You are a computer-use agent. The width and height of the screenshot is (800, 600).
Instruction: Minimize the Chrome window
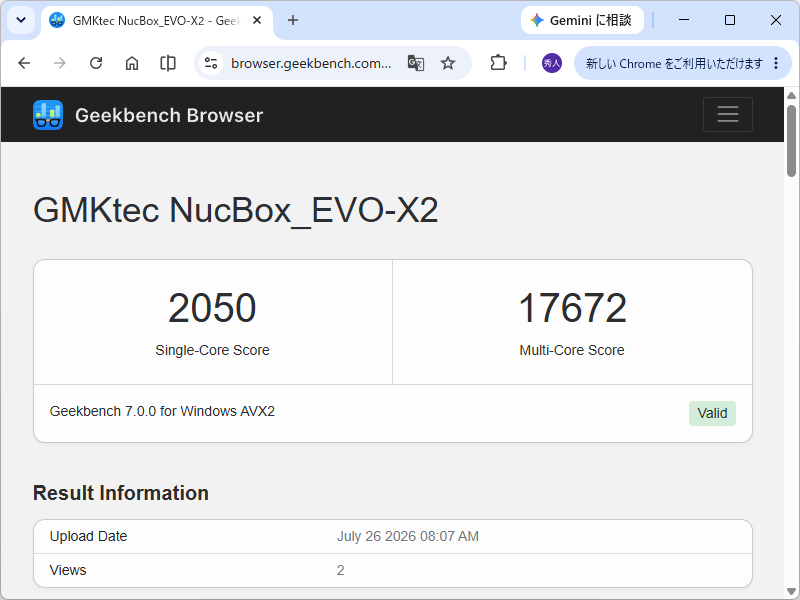point(684,20)
